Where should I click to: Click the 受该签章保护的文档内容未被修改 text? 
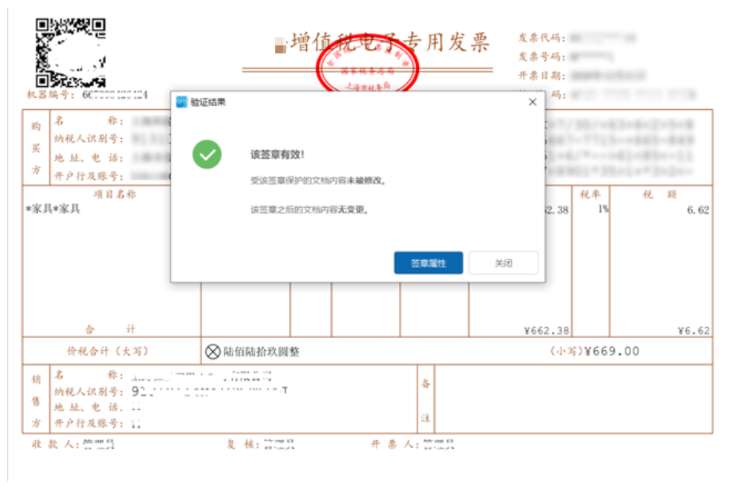[318, 181]
